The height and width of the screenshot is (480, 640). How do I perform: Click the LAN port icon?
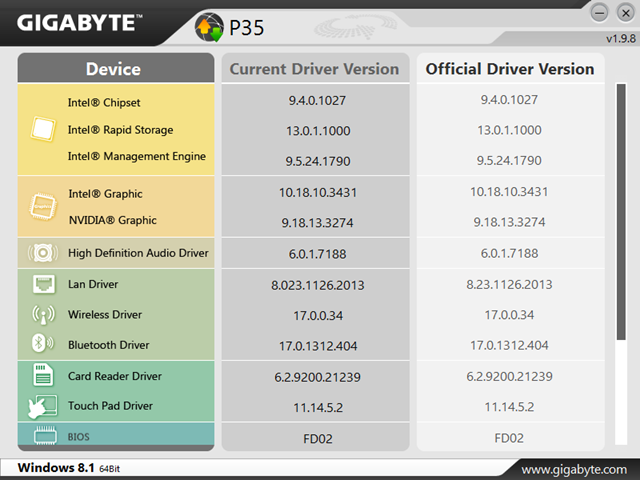[x=44, y=284]
